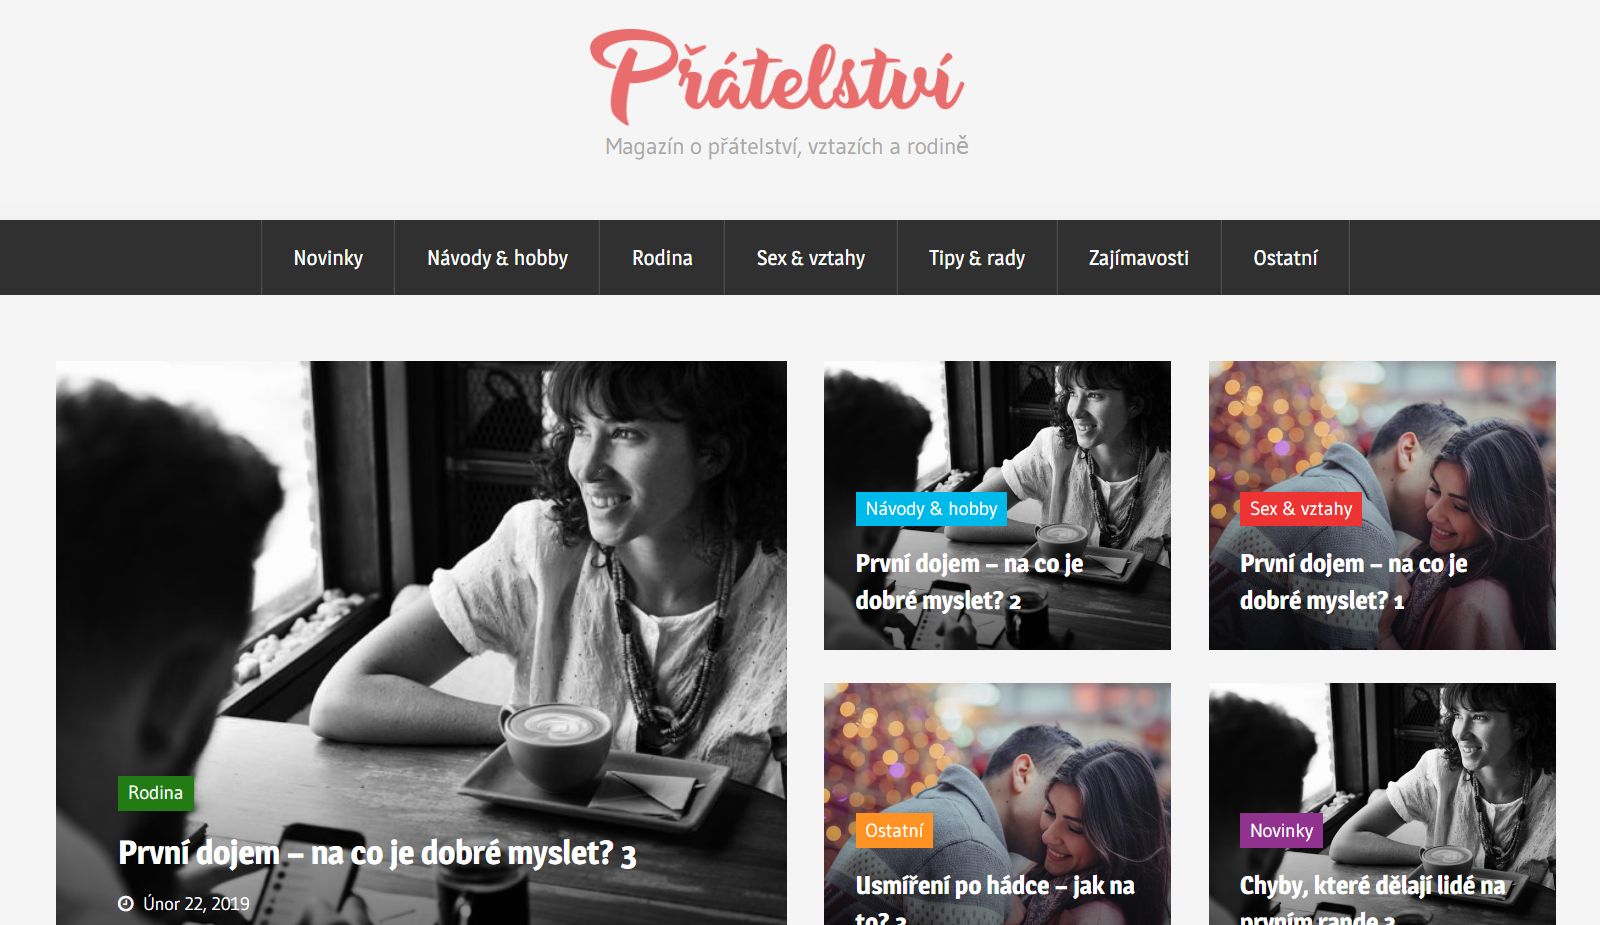Open the Sex & vztahy menu item
This screenshot has height=925, width=1600.
click(811, 258)
